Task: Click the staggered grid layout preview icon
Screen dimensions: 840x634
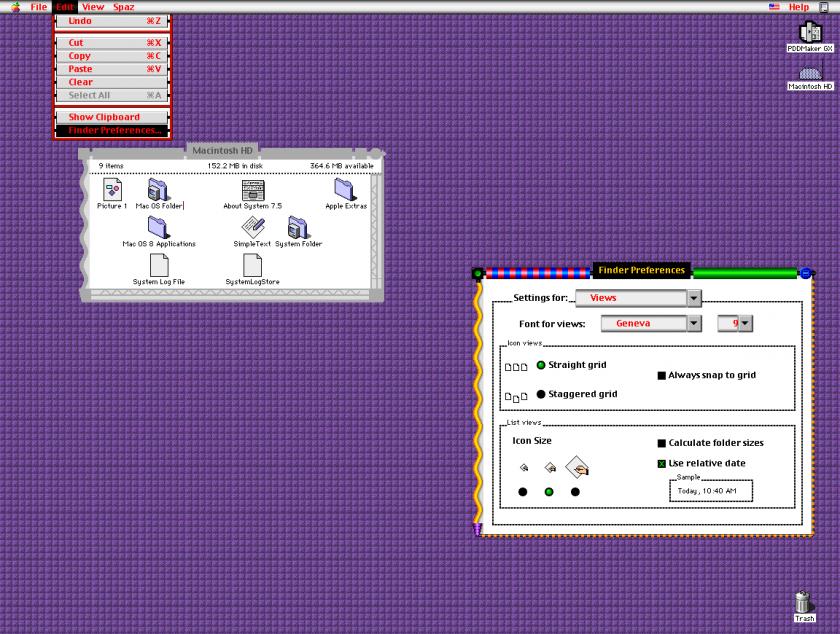Action: (x=516, y=397)
